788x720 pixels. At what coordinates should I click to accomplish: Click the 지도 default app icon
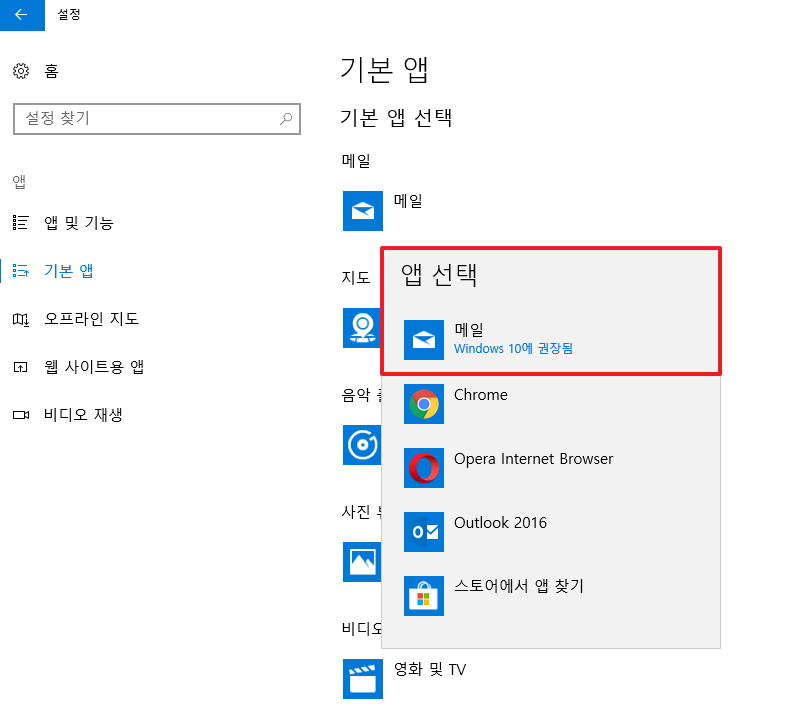tap(362, 328)
